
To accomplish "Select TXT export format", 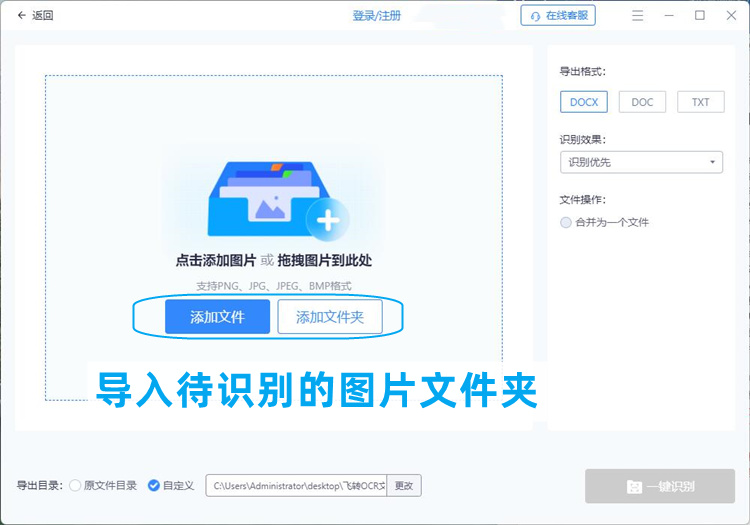I will [701, 102].
